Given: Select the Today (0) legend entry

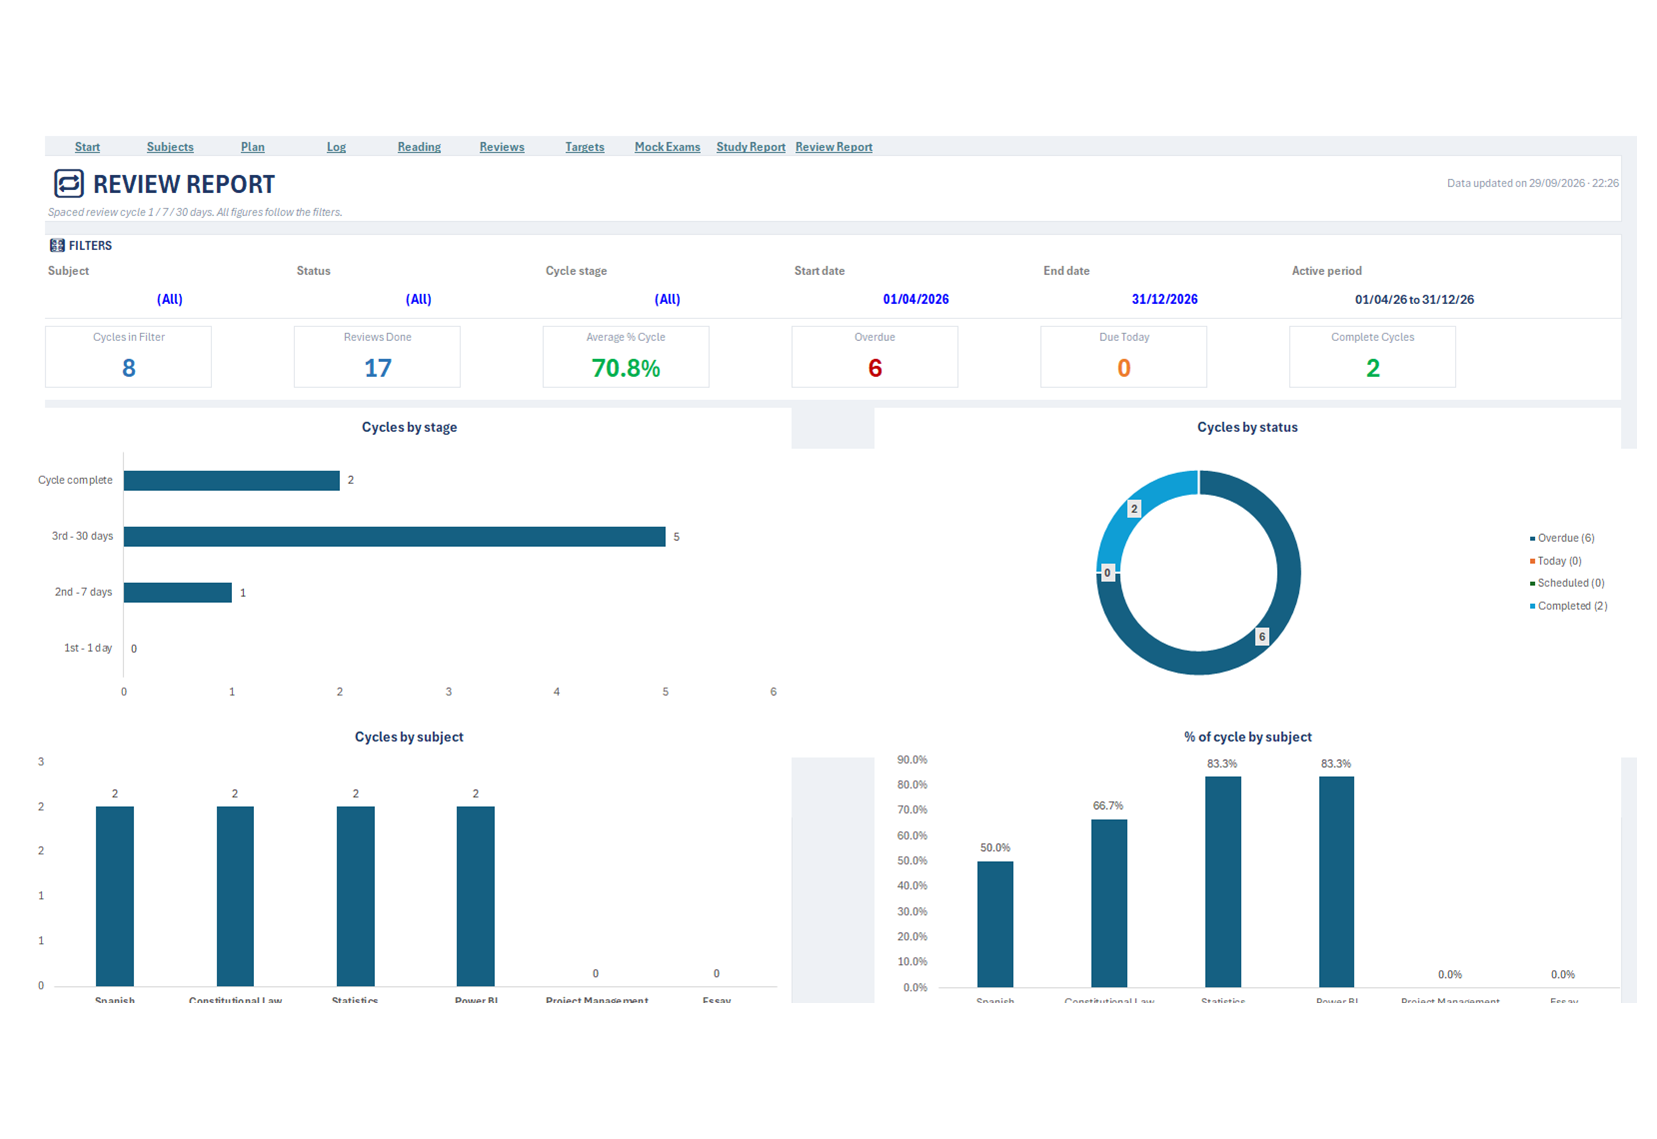Looking at the screenshot, I should tap(1555, 561).
